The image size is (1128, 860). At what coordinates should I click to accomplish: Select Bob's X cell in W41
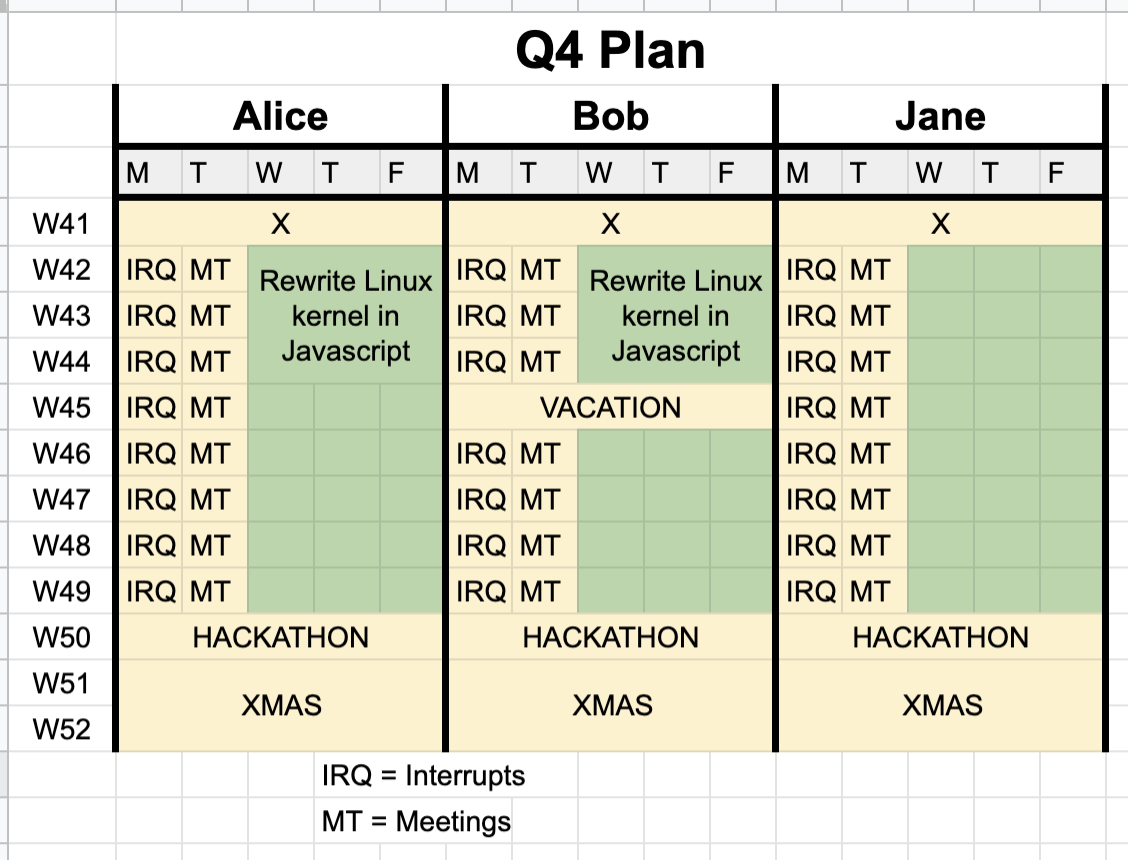[610, 224]
